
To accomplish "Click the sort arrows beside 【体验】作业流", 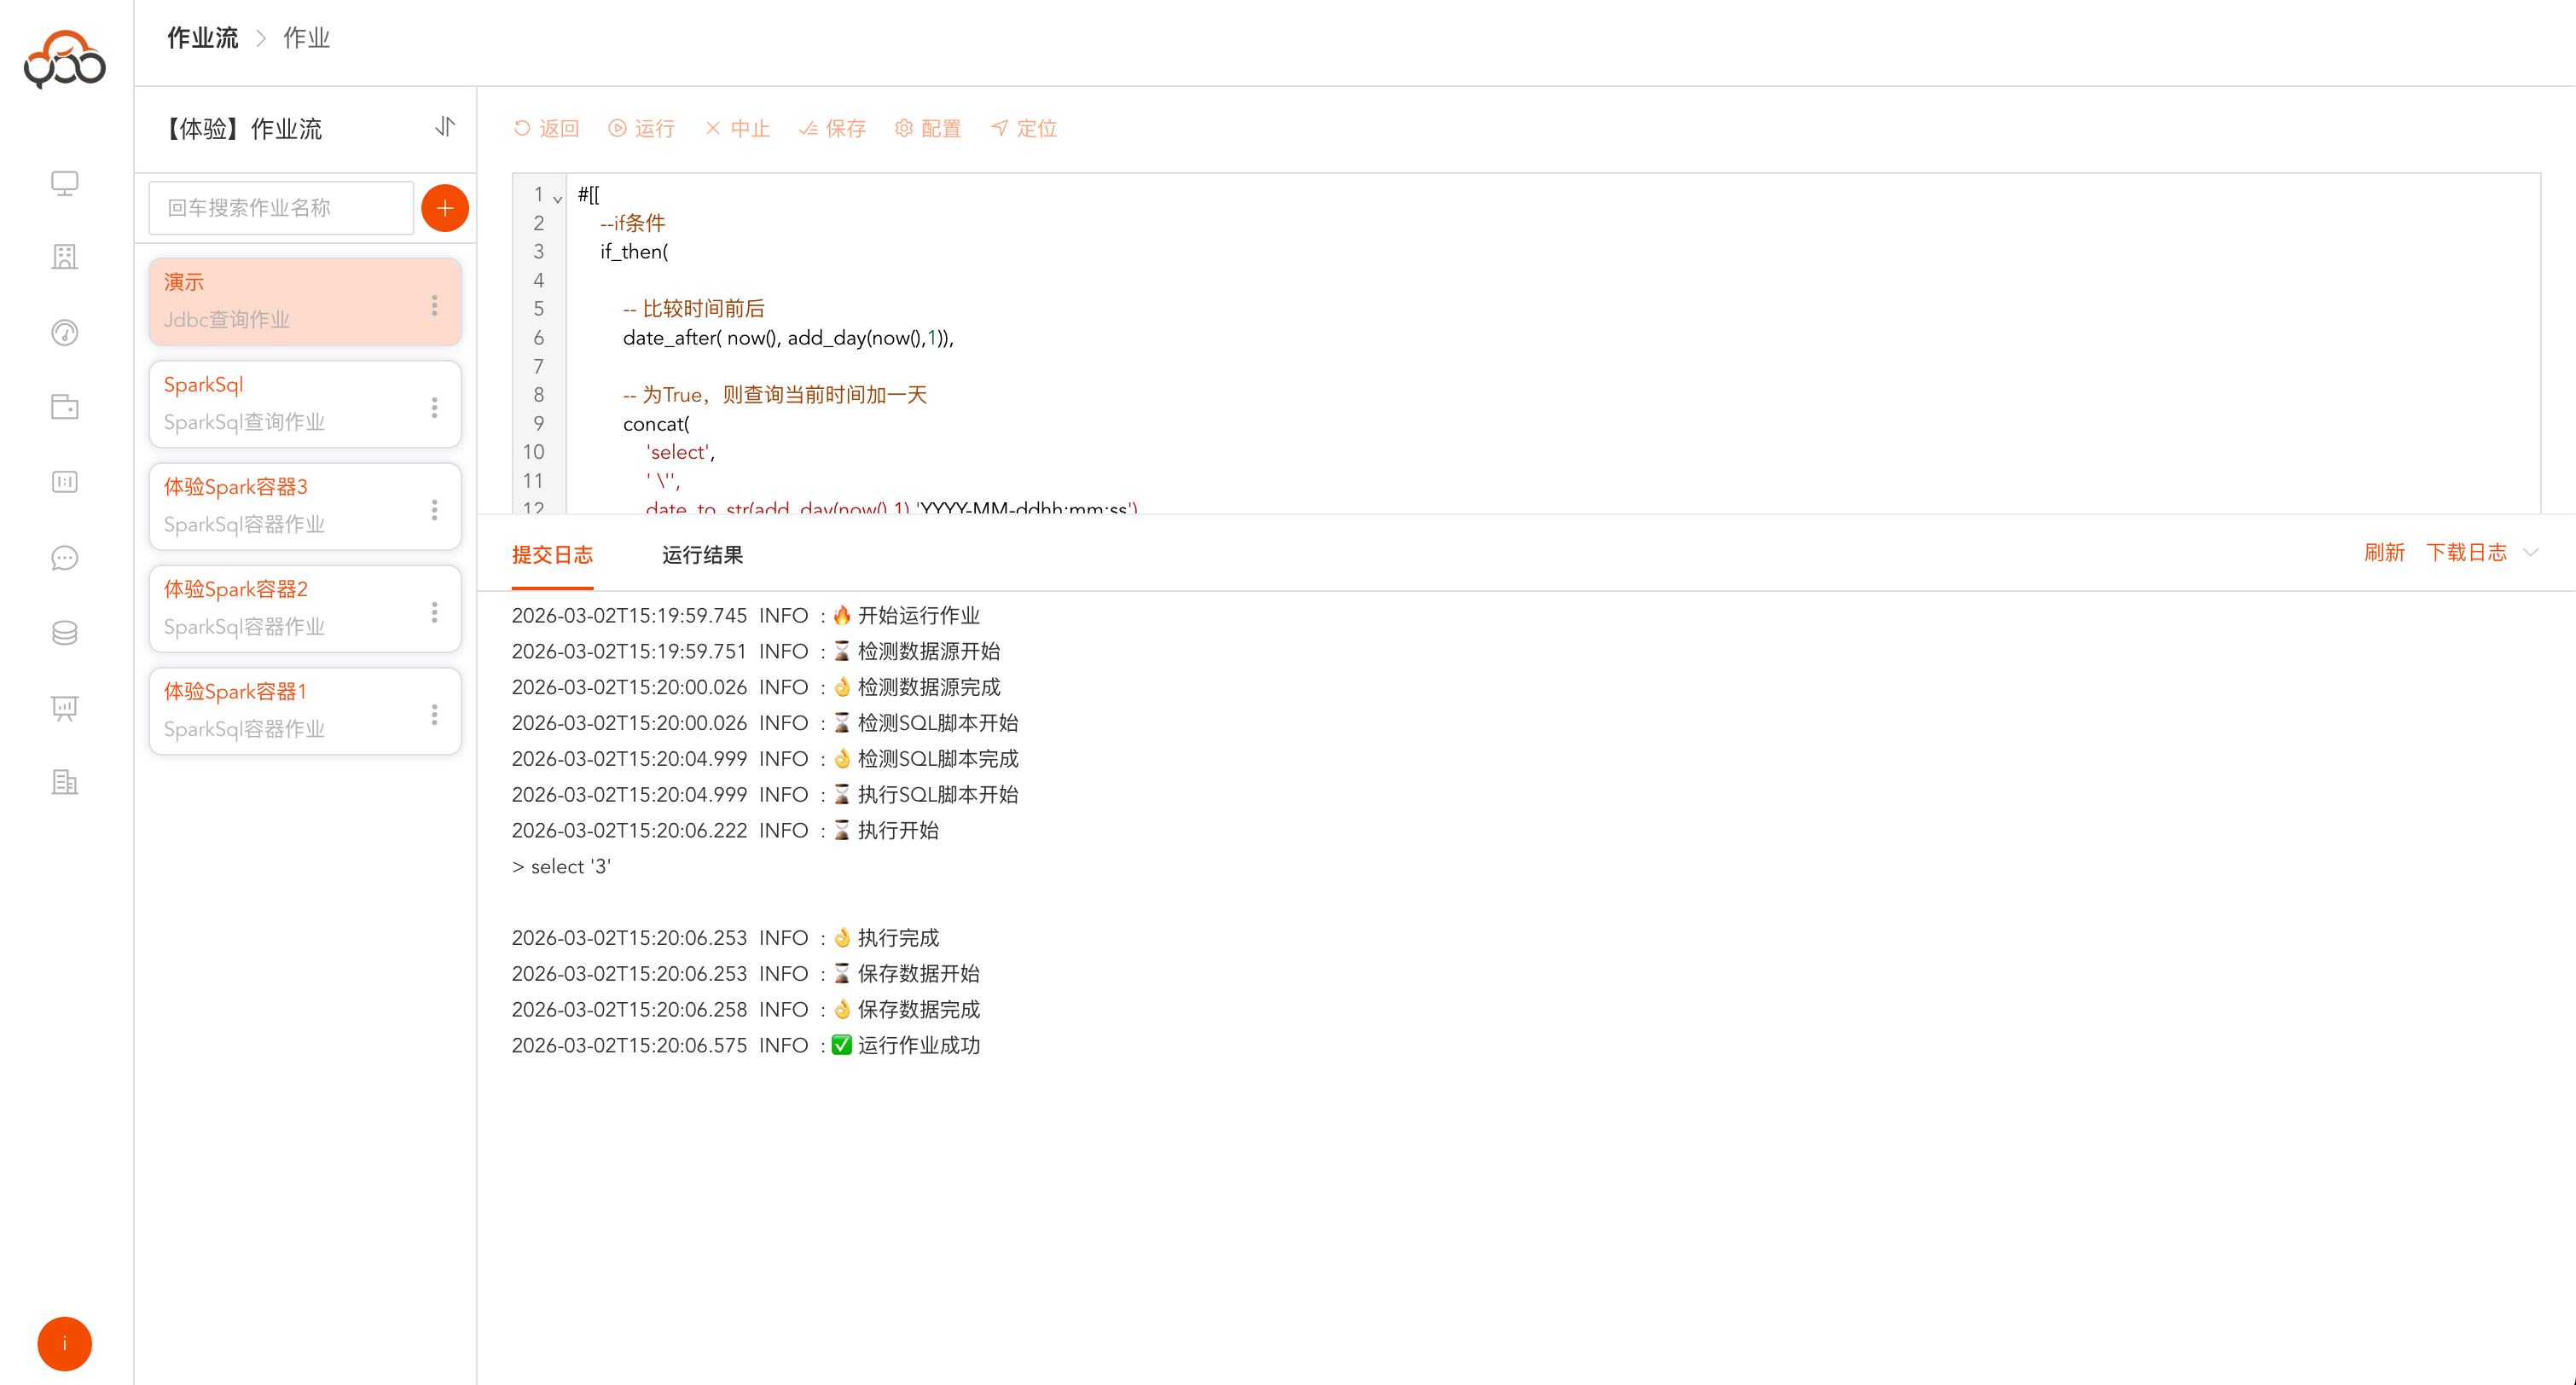I will tap(445, 127).
